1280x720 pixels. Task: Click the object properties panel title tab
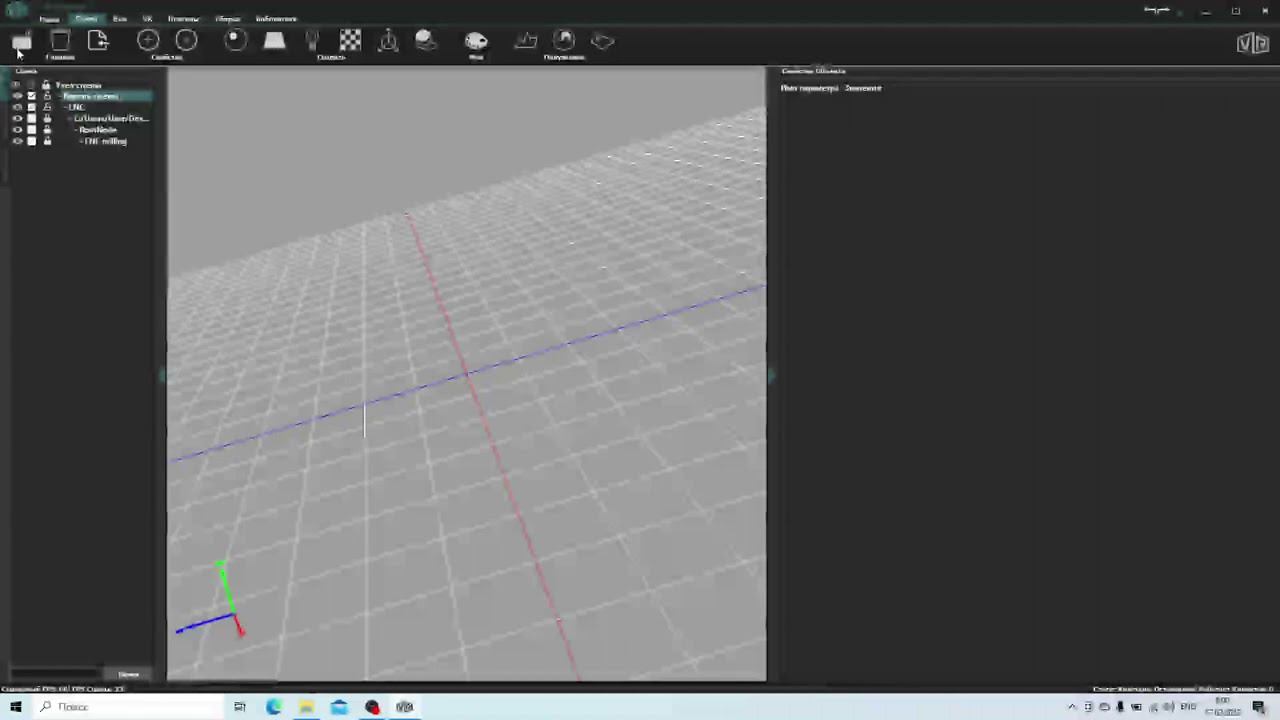813,71
